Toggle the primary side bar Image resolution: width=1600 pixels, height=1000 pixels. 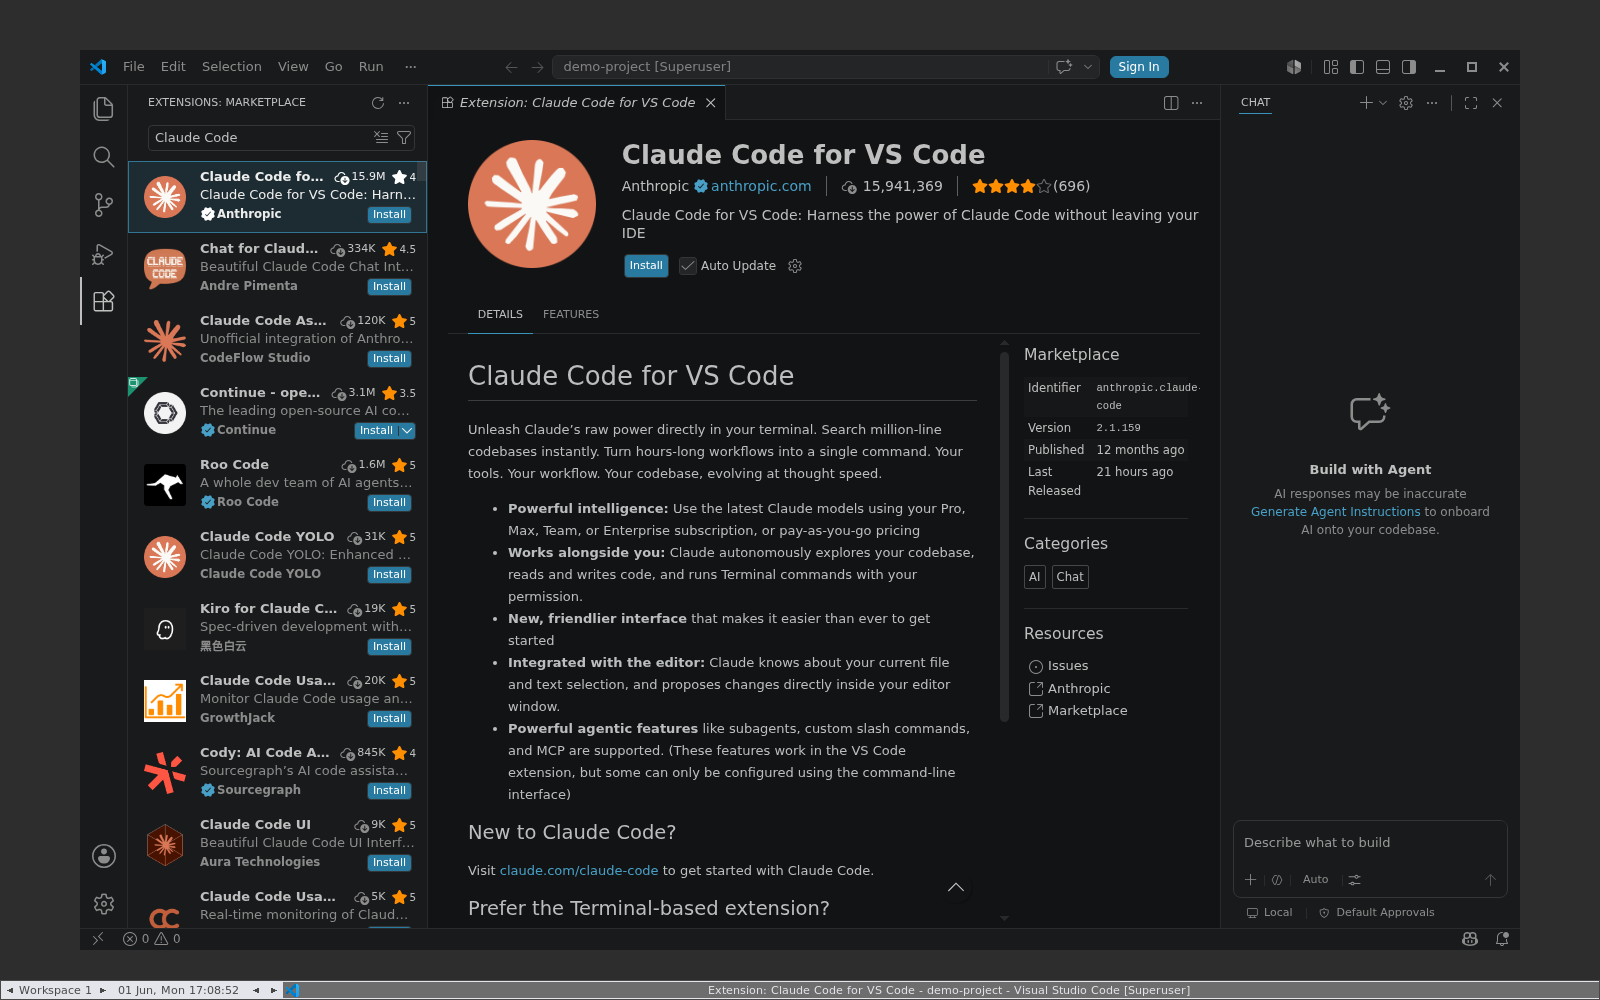pyautogui.click(x=1357, y=67)
